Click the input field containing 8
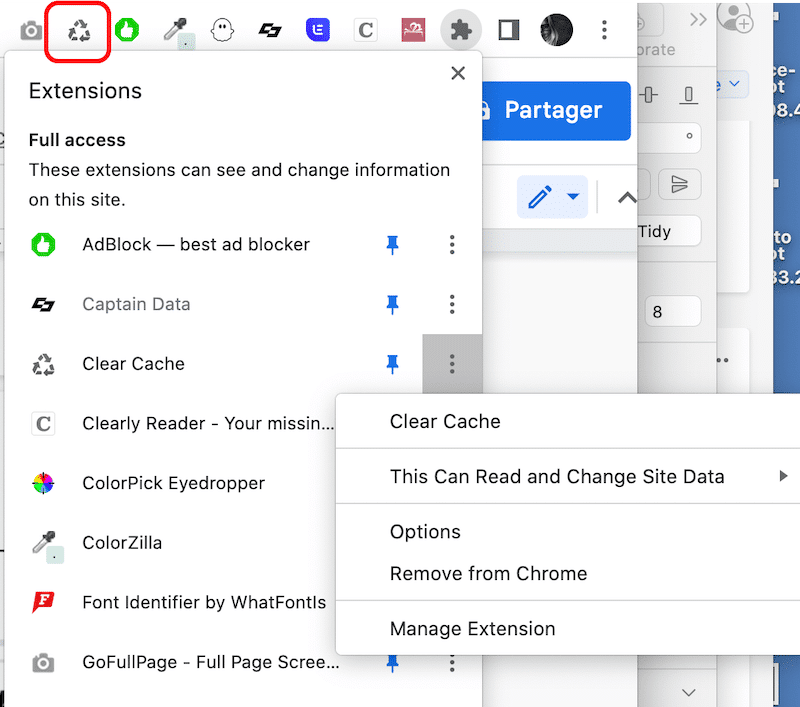The image size is (800, 707). (673, 311)
